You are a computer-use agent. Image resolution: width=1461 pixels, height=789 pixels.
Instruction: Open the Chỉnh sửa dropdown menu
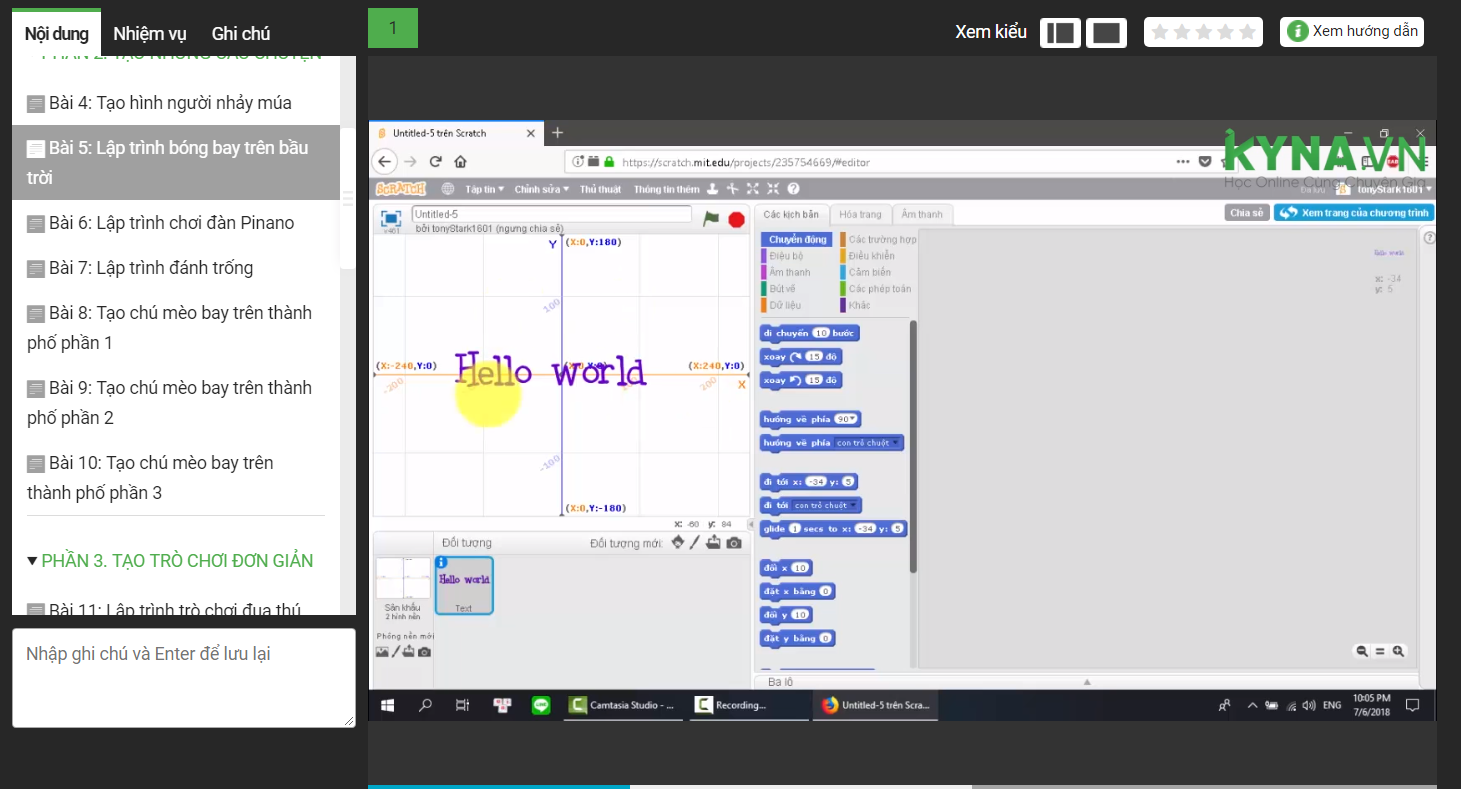tap(541, 189)
